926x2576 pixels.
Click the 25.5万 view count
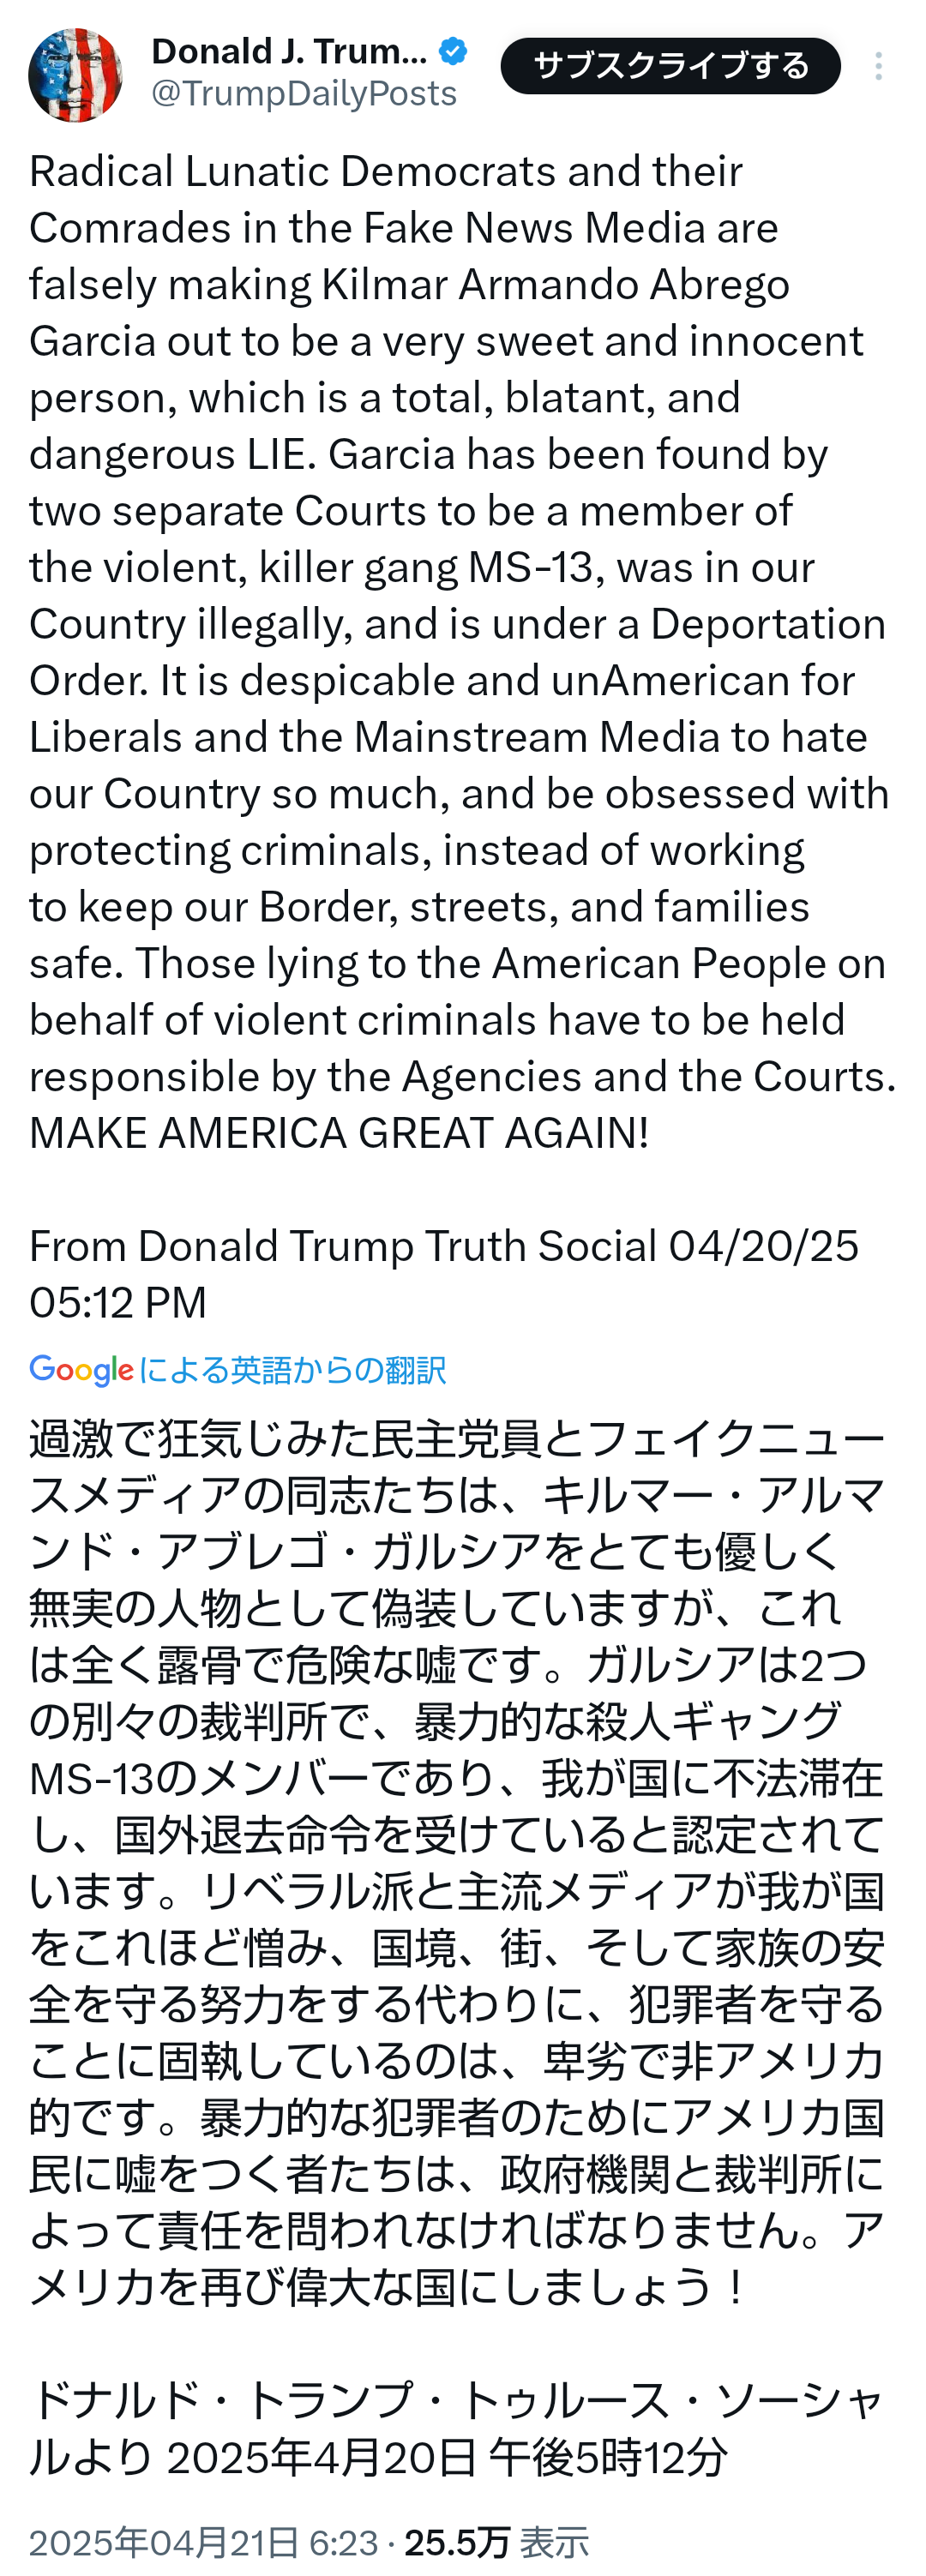click(457, 2541)
